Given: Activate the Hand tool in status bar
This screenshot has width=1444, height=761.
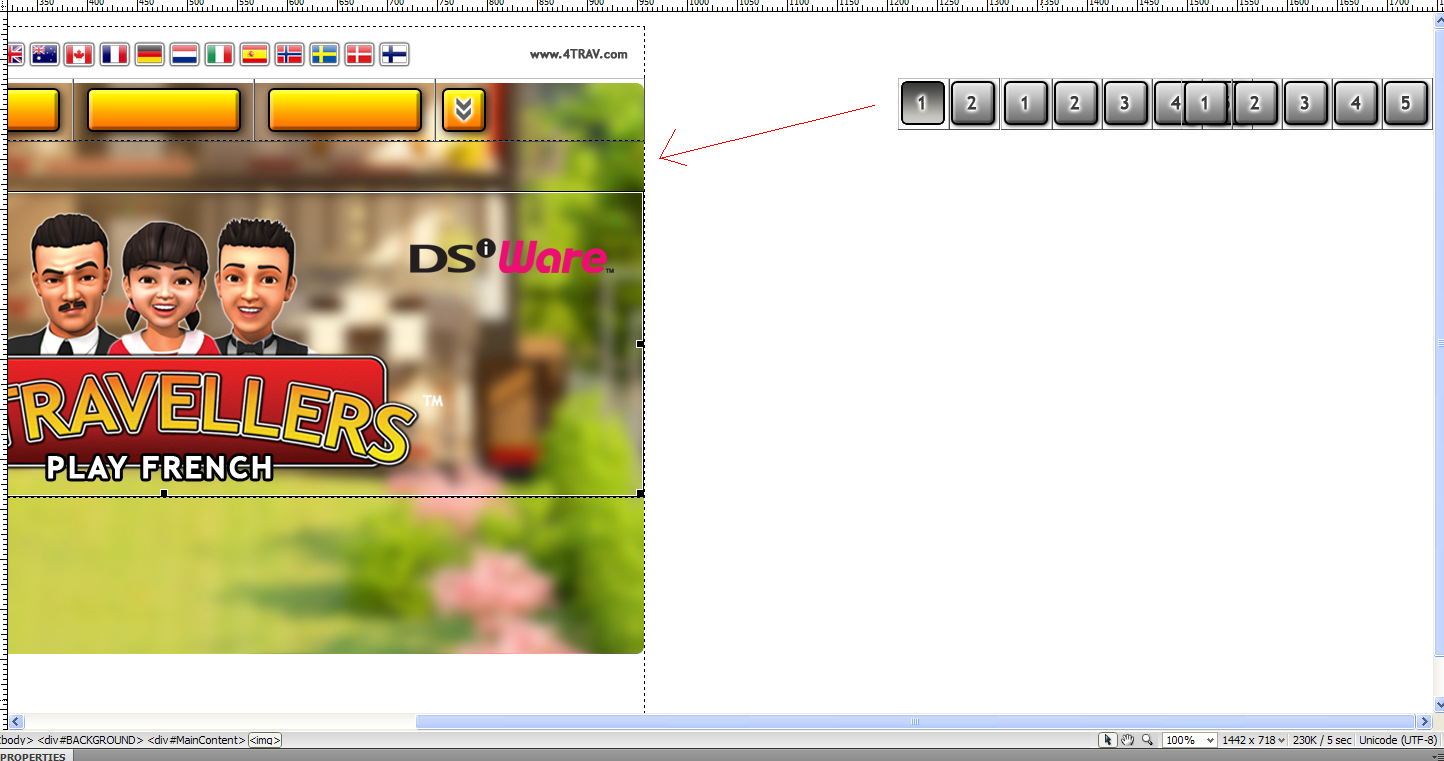Looking at the screenshot, I should coord(1127,740).
